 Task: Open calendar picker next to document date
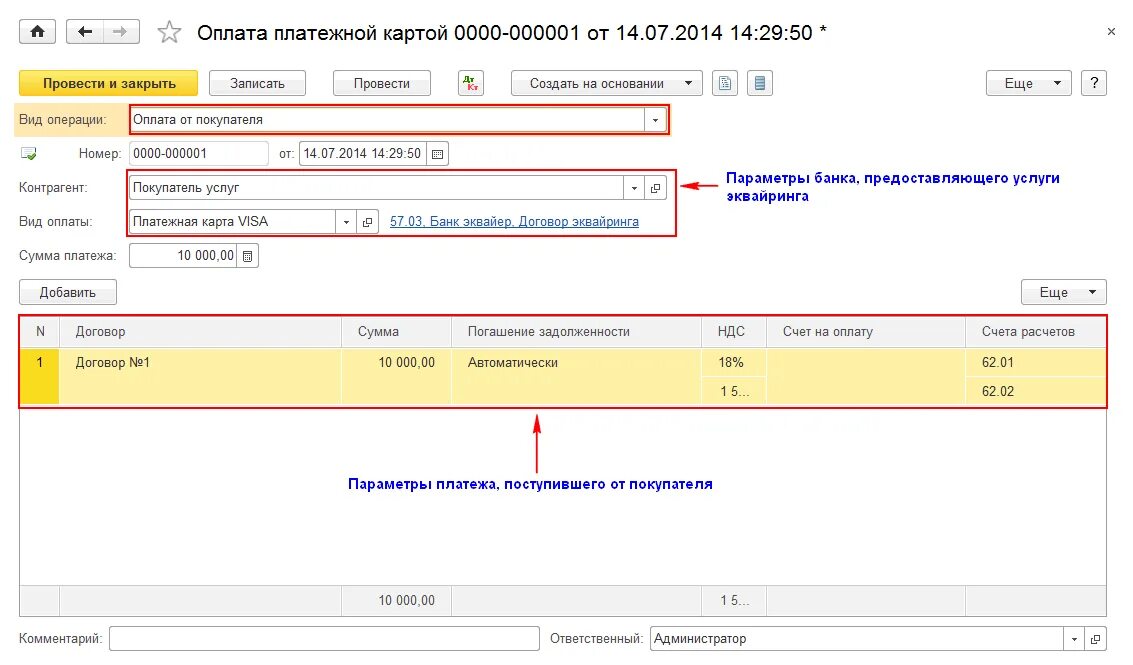pos(436,153)
